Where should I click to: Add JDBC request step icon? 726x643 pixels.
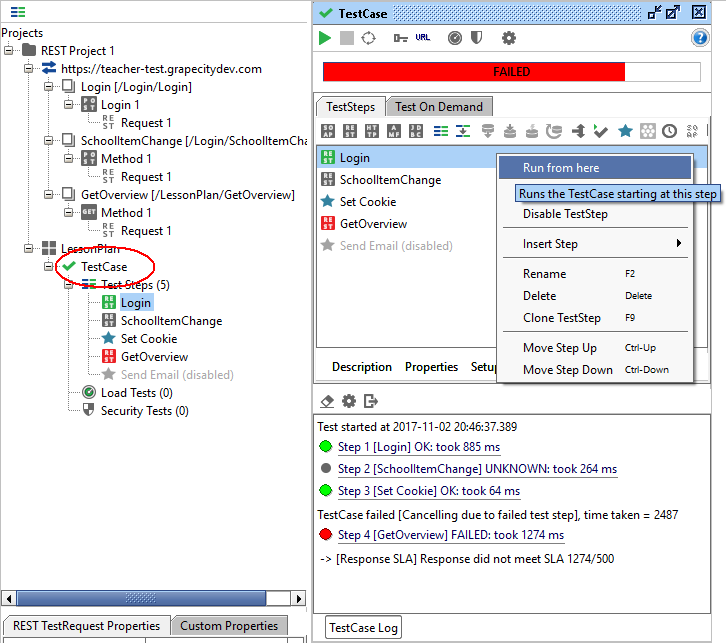[416, 131]
